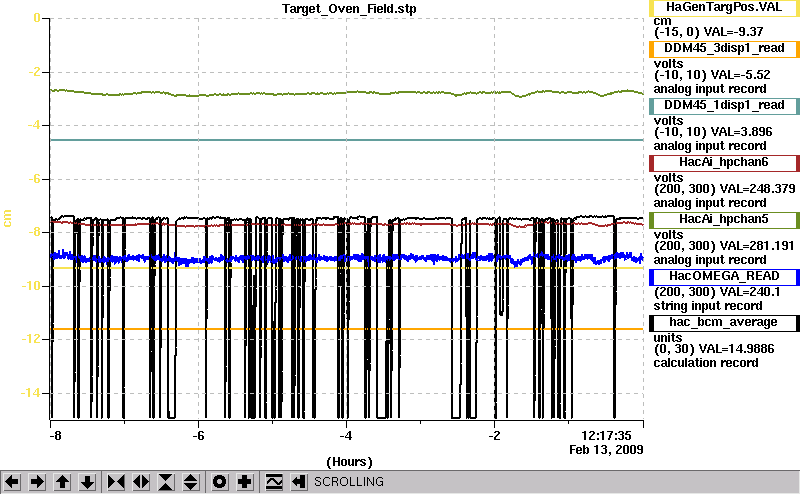Select the DDM45_1disp1_read curve legend
800x494 pixels.
coord(724,106)
